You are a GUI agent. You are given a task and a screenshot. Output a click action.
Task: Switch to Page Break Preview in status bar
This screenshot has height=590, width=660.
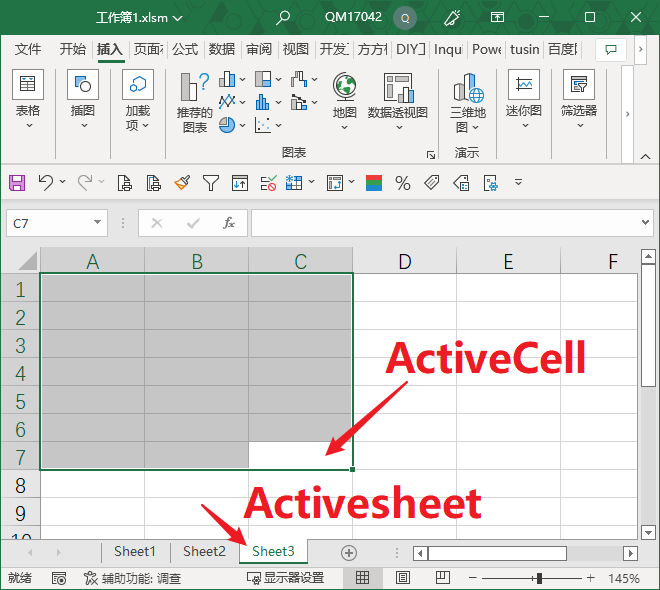pos(443,578)
